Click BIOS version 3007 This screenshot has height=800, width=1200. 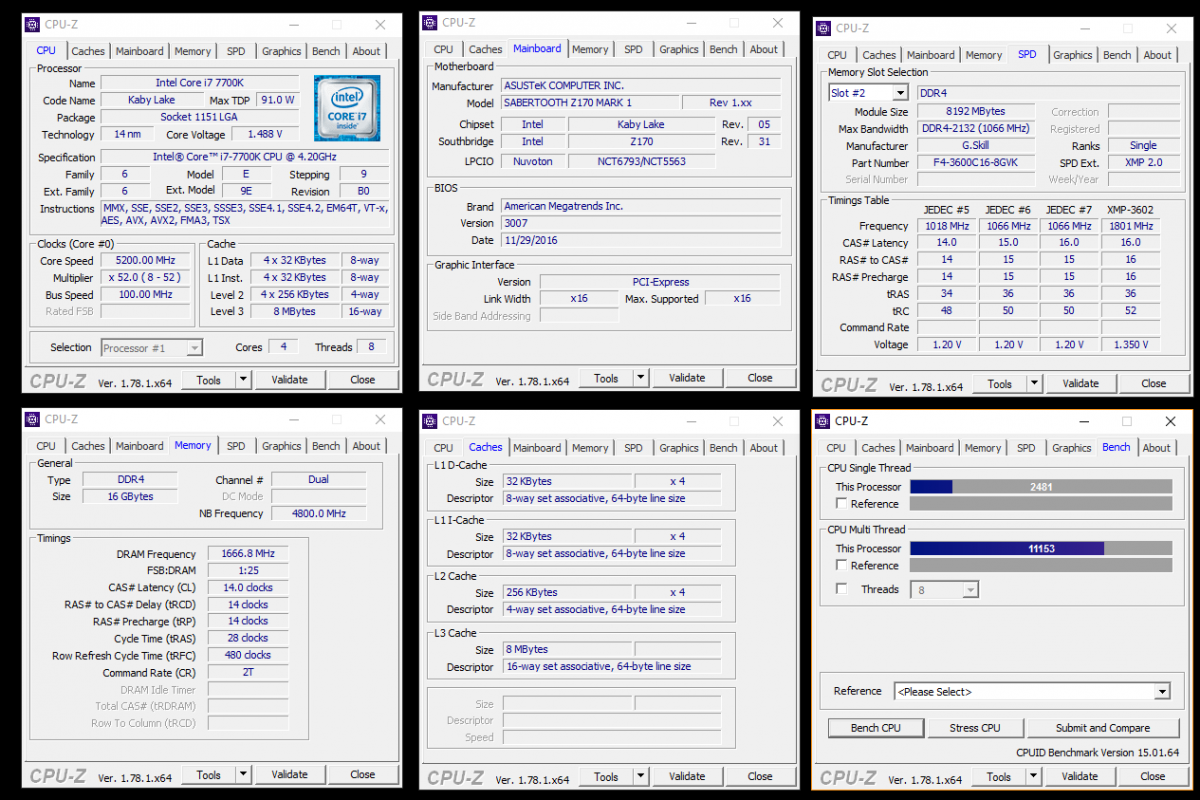point(643,223)
